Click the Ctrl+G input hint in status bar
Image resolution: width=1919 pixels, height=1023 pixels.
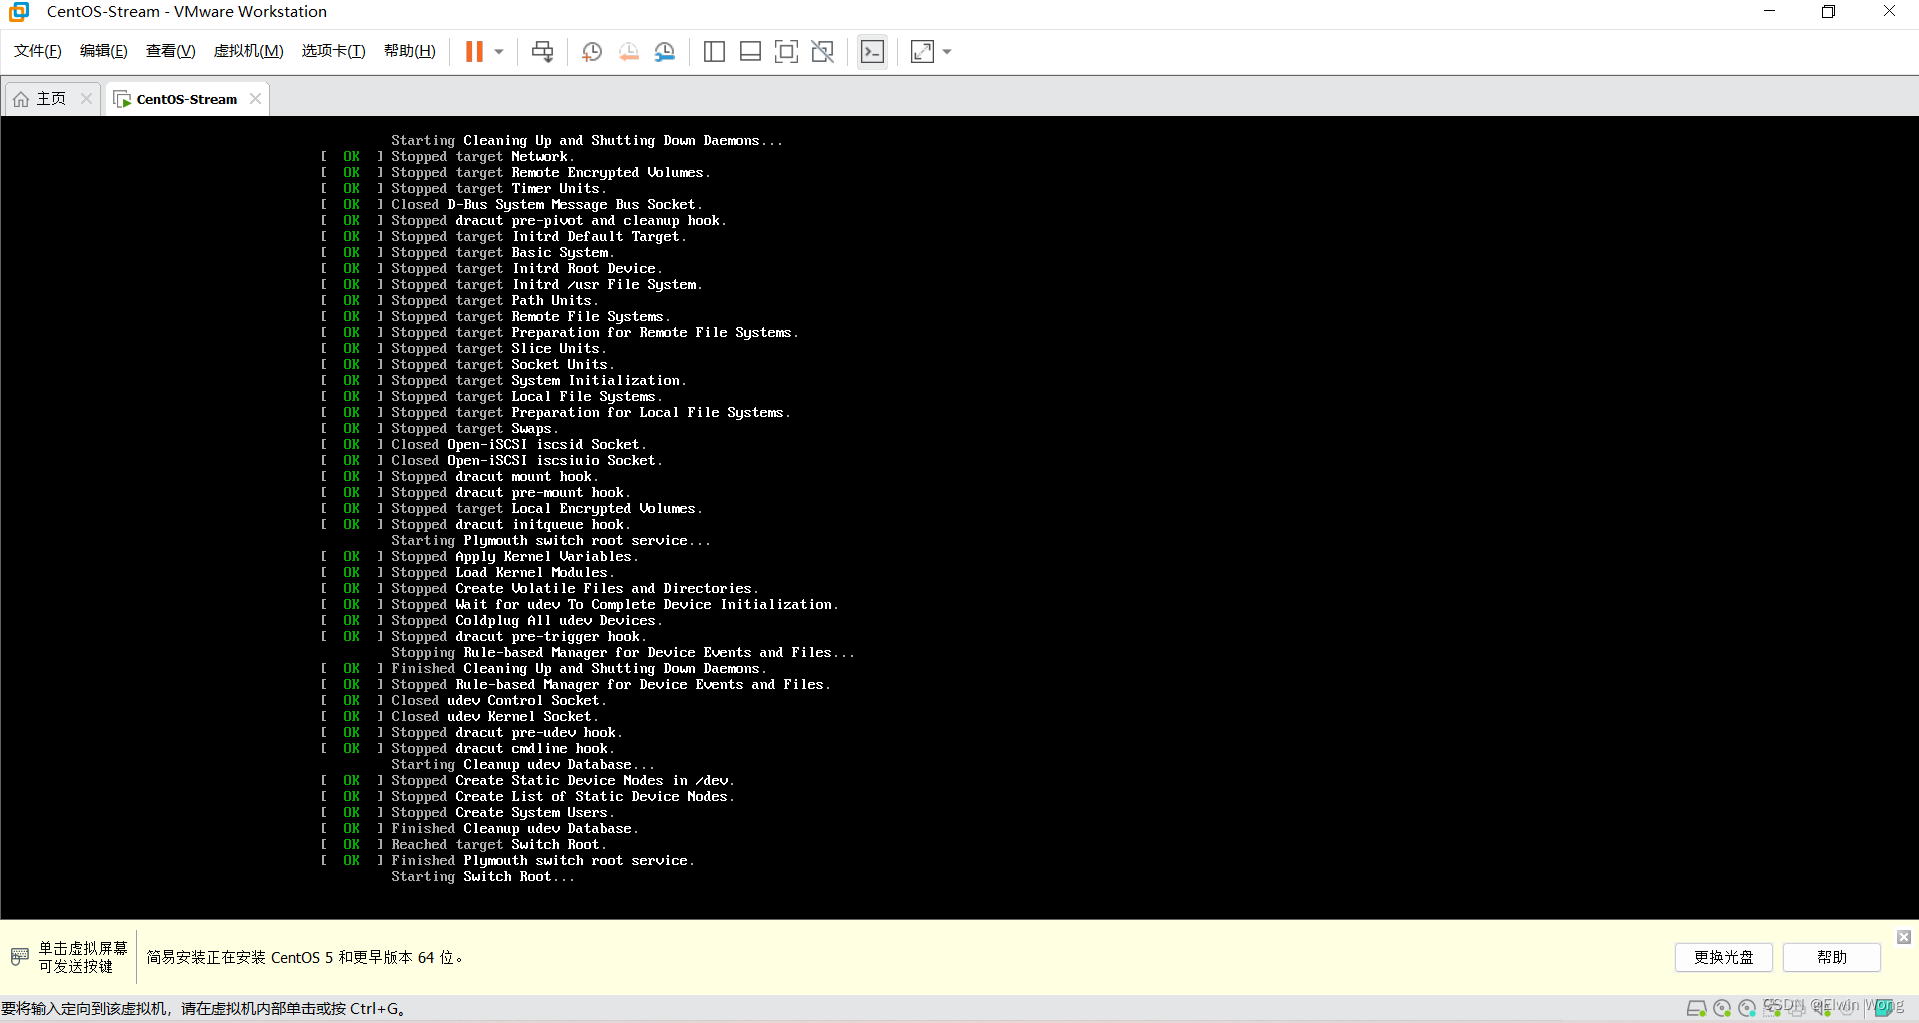pos(203,1008)
